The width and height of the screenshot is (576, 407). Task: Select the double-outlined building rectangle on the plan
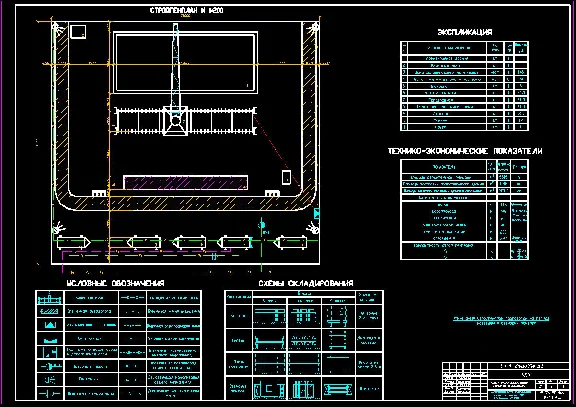coord(185,62)
